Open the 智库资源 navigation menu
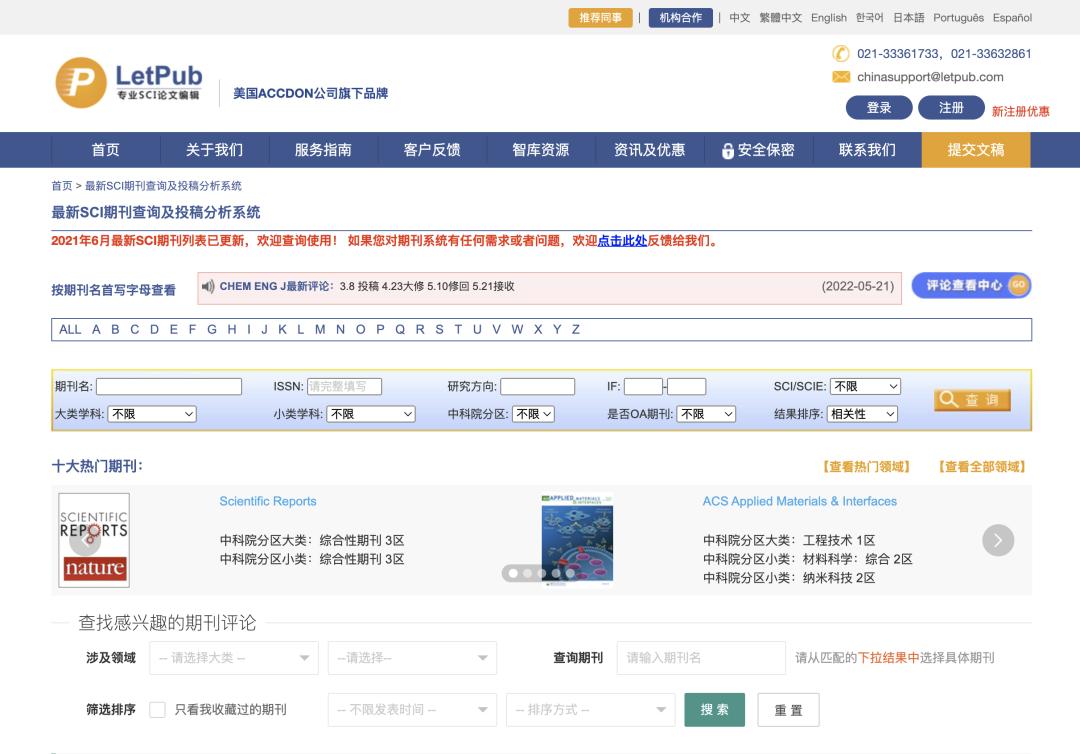1080x754 pixels. click(x=542, y=149)
